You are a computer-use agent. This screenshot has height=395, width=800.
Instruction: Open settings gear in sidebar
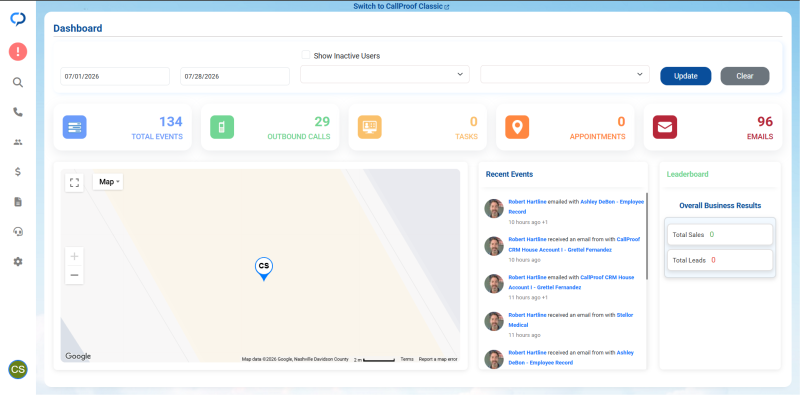(18, 262)
